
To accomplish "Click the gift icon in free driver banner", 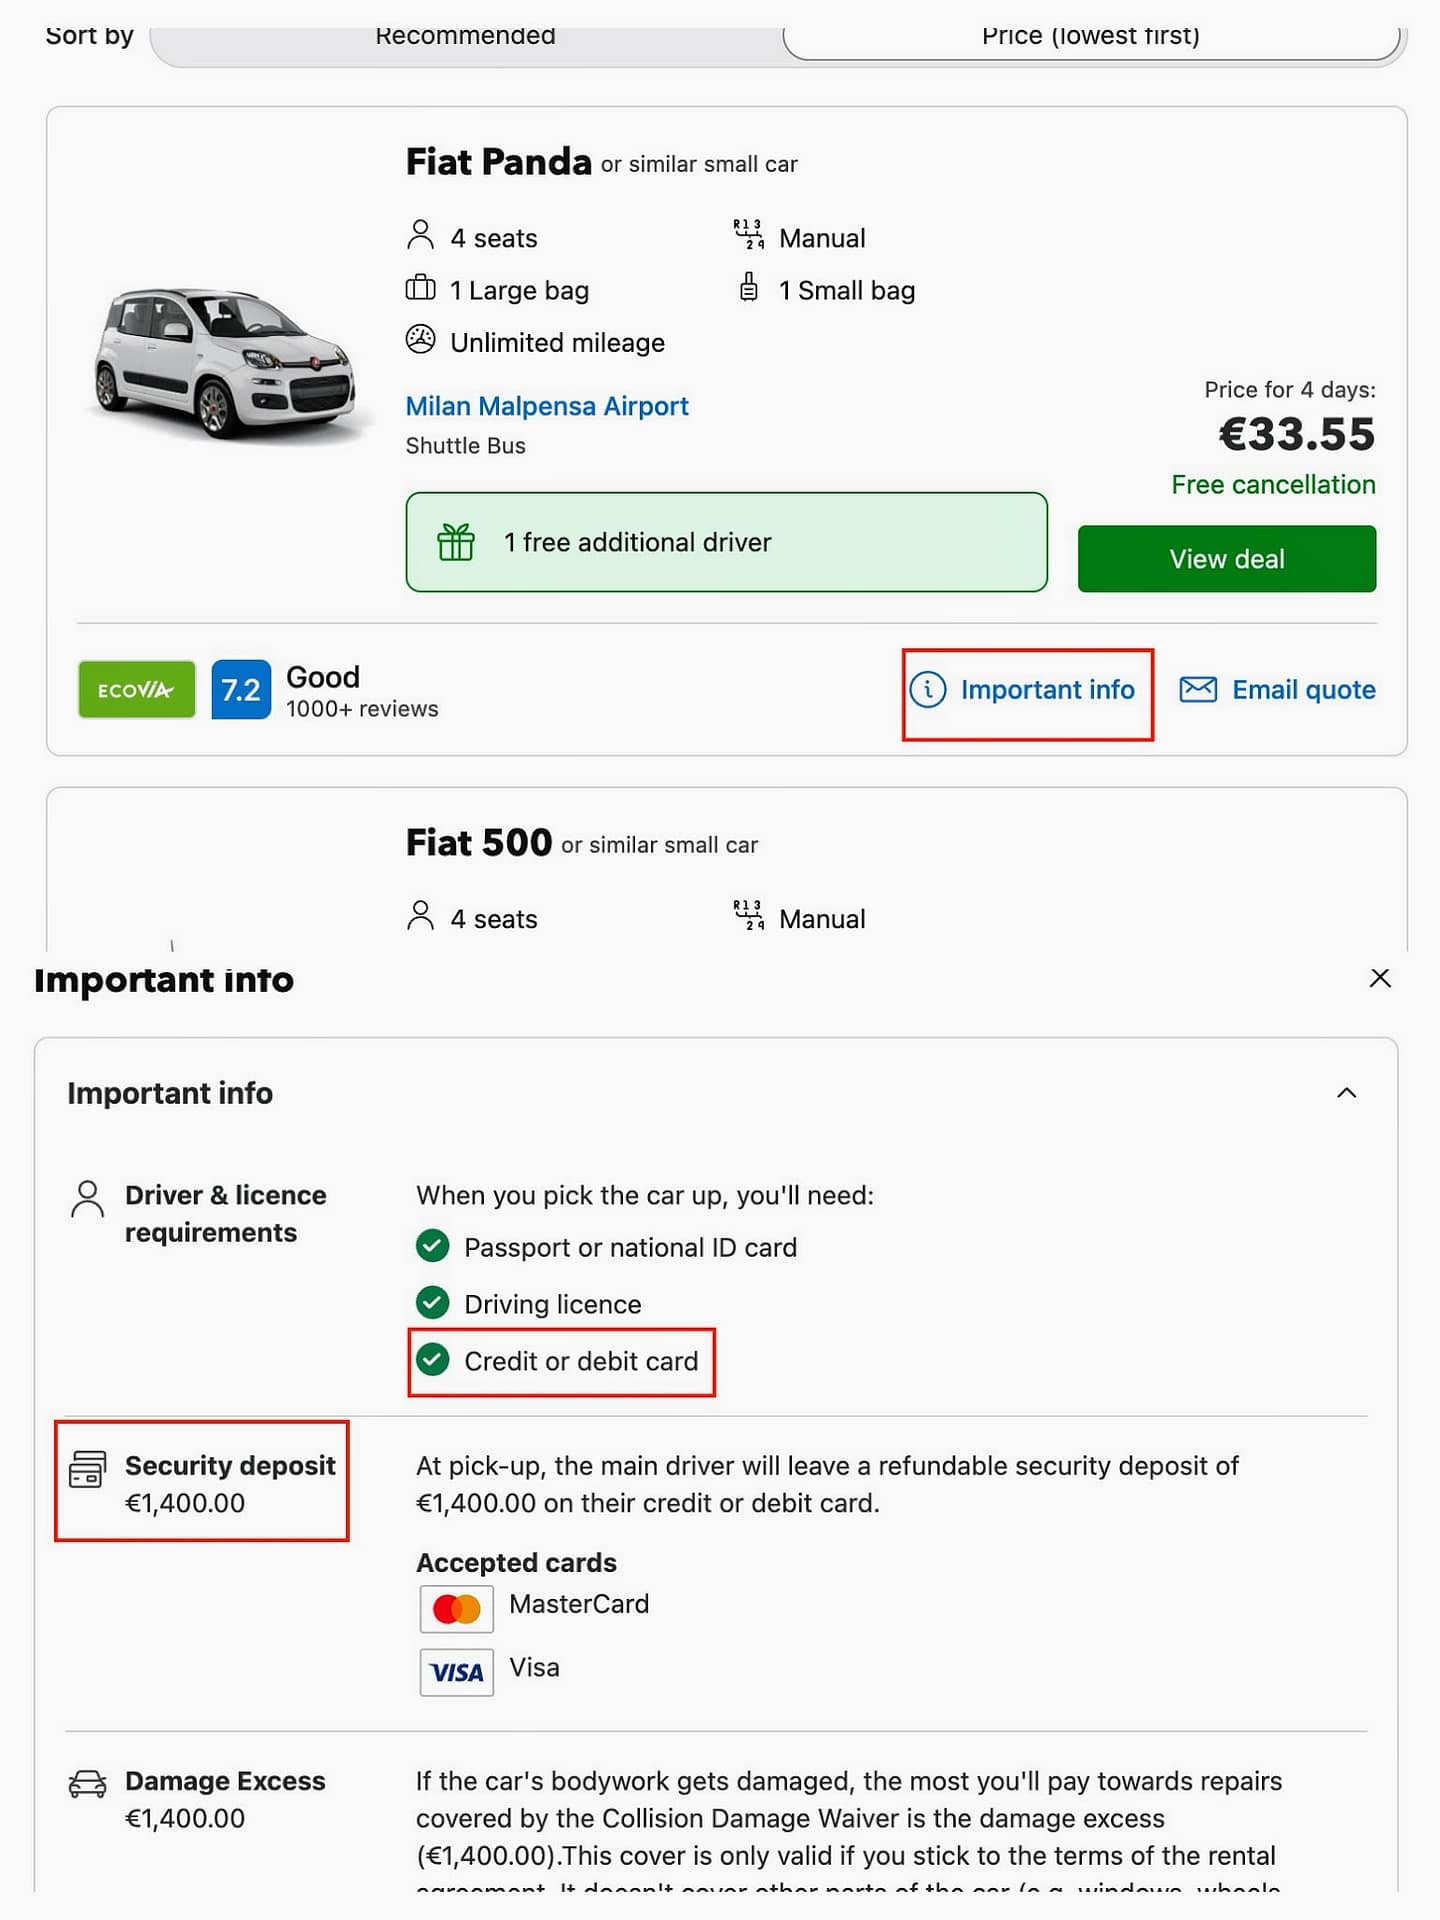I will point(456,542).
